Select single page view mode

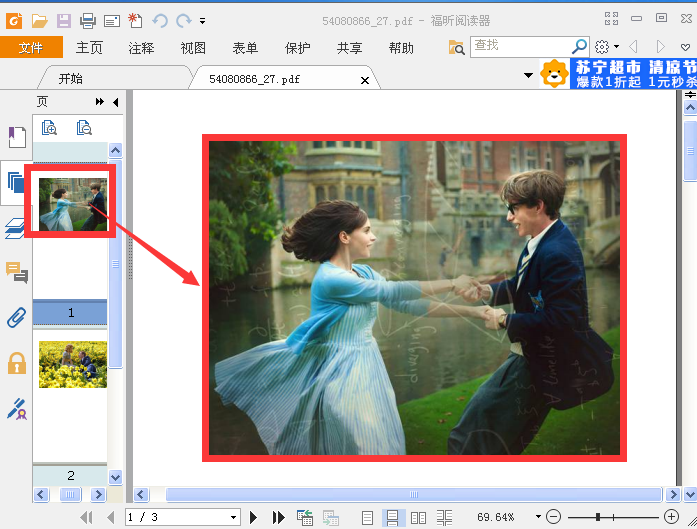coord(367,517)
